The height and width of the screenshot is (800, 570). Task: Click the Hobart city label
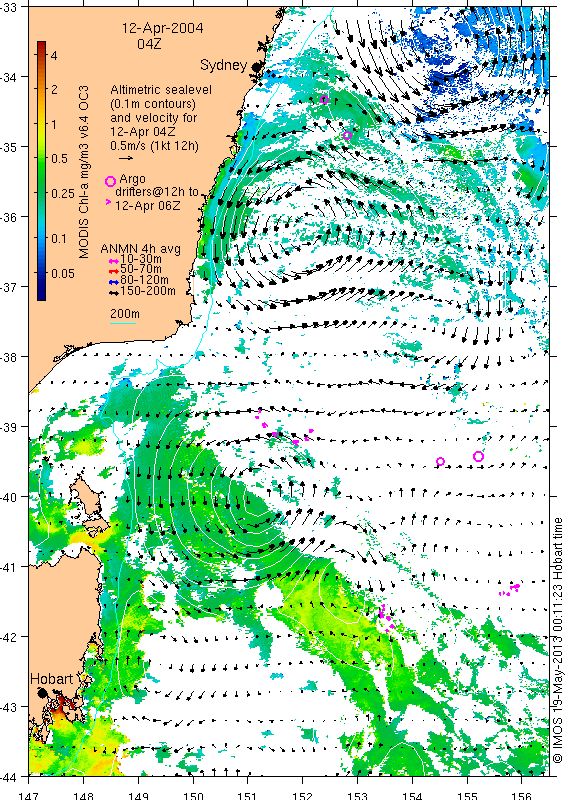click(x=52, y=679)
